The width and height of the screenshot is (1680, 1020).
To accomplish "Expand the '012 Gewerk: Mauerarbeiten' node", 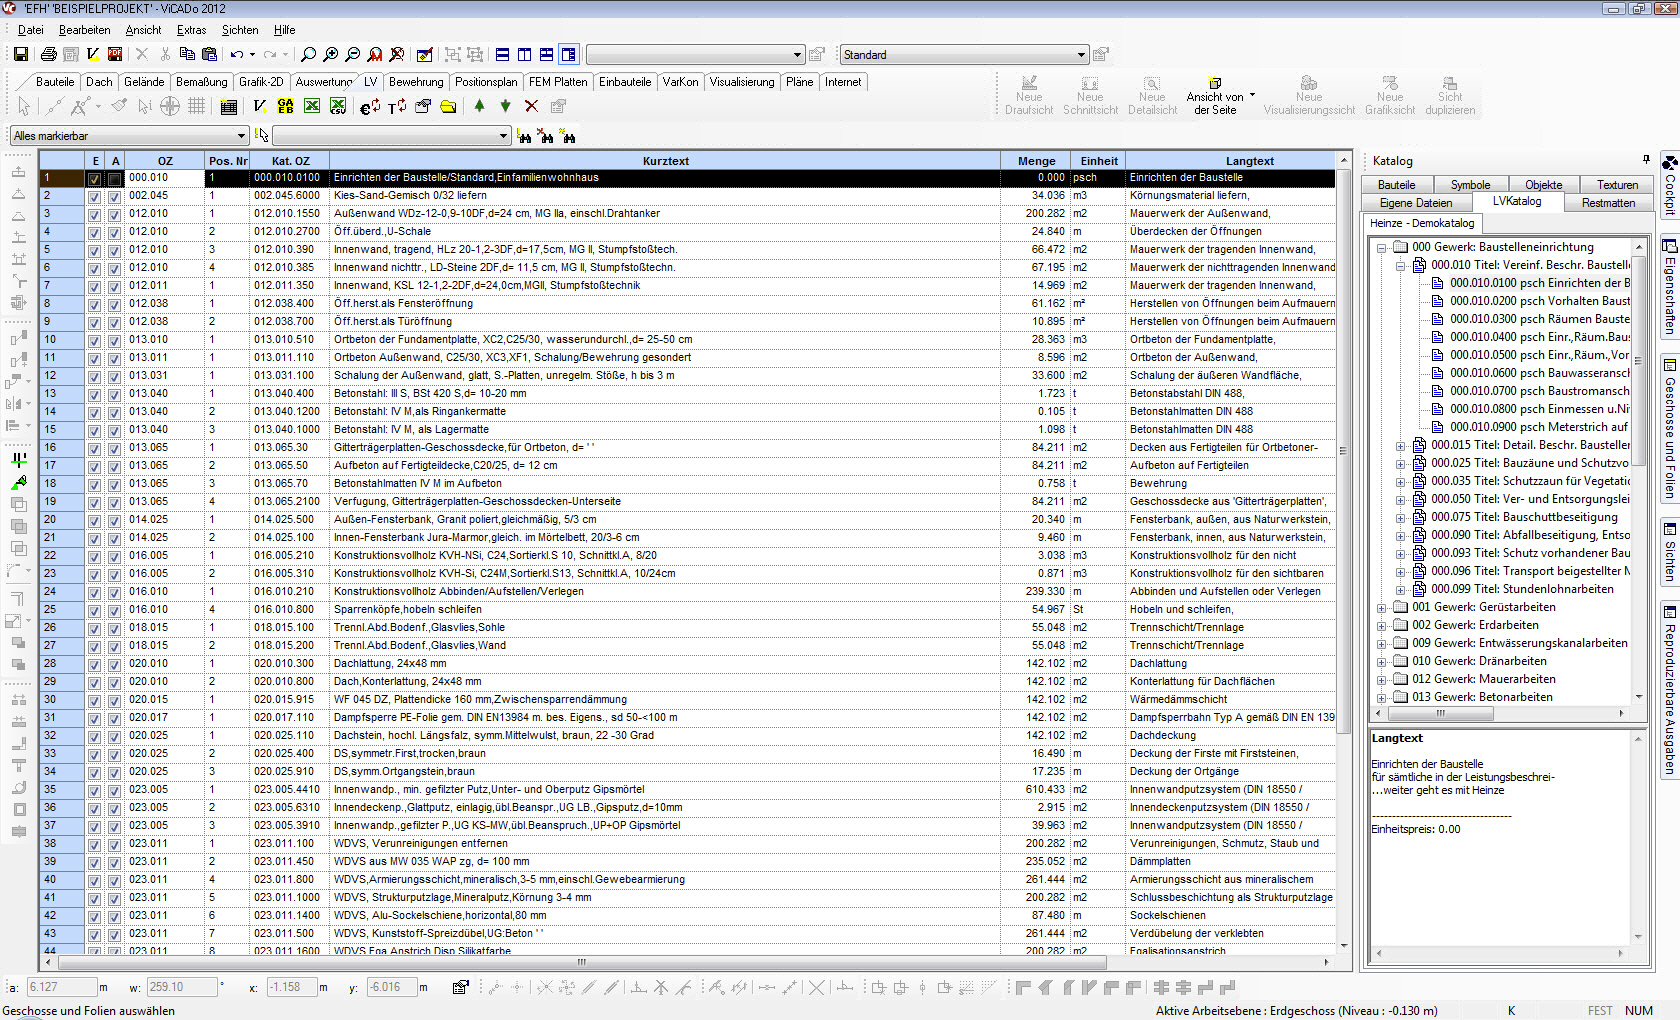I will pyautogui.click(x=1382, y=679).
